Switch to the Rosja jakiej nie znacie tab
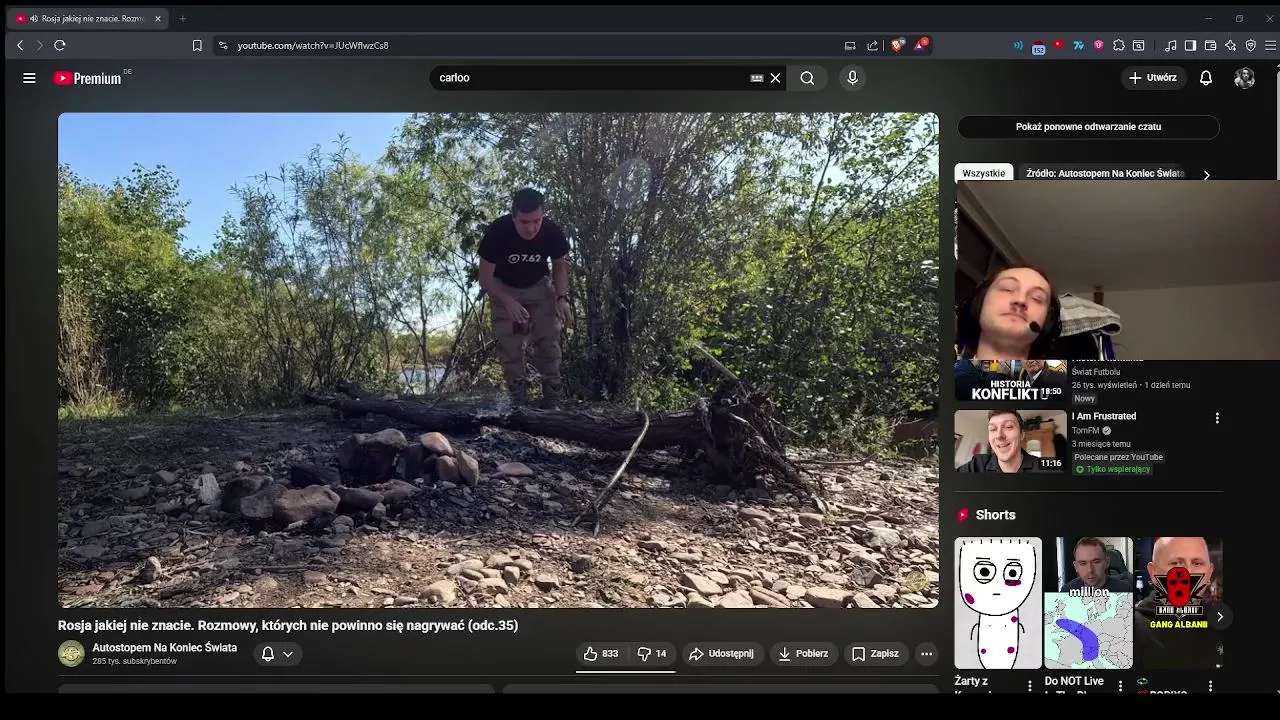The width and height of the screenshot is (1280, 720). click(x=90, y=18)
